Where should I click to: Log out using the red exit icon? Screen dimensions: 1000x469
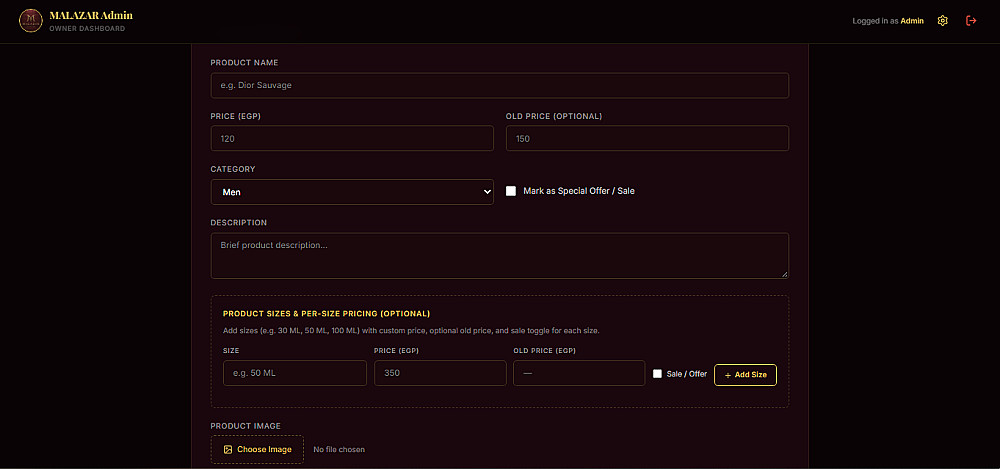point(971,21)
